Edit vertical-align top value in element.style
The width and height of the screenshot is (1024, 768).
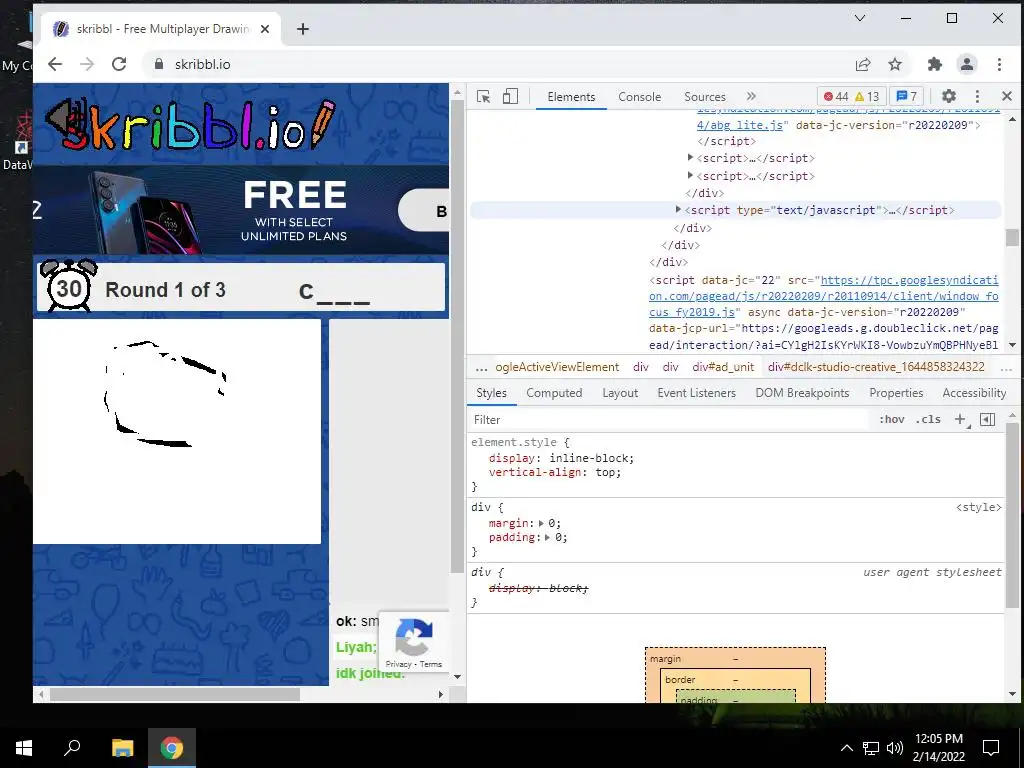pyautogui.click(x=606, y=472)
